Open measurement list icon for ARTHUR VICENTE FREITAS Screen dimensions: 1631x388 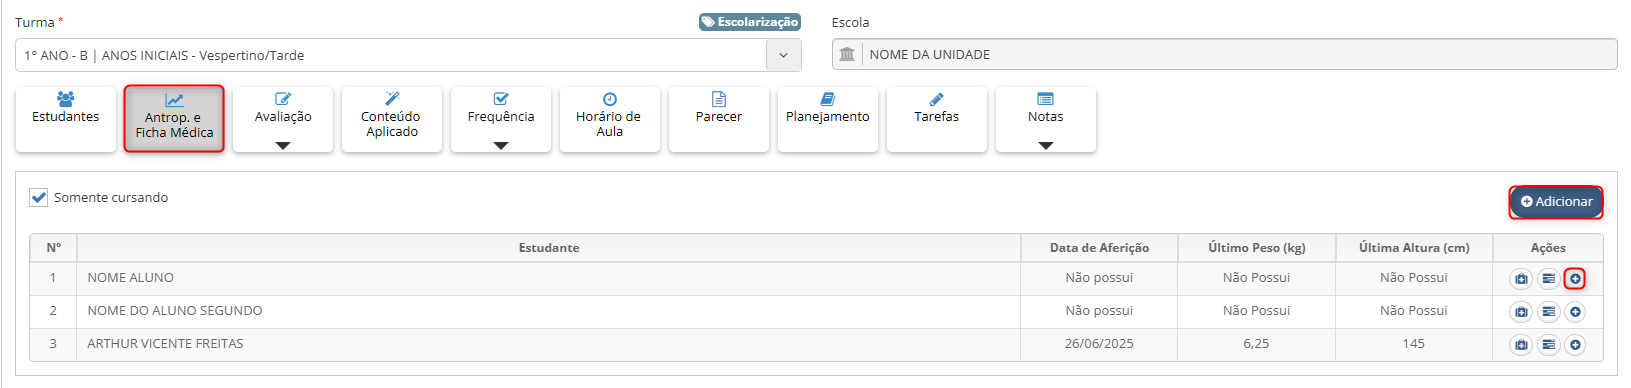click(1548, 345)
